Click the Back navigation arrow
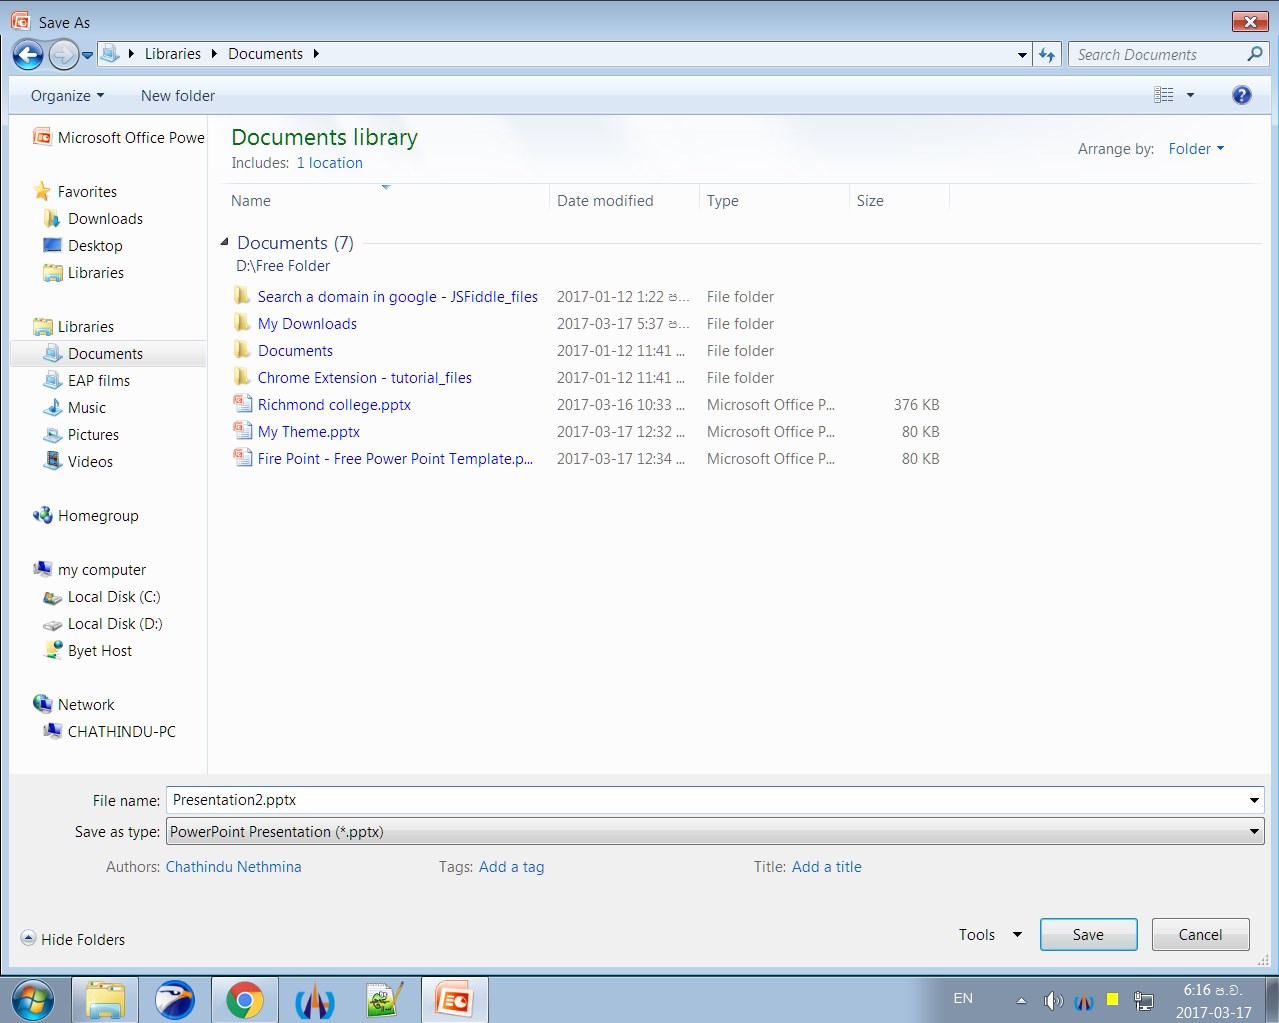 point(28,55)
